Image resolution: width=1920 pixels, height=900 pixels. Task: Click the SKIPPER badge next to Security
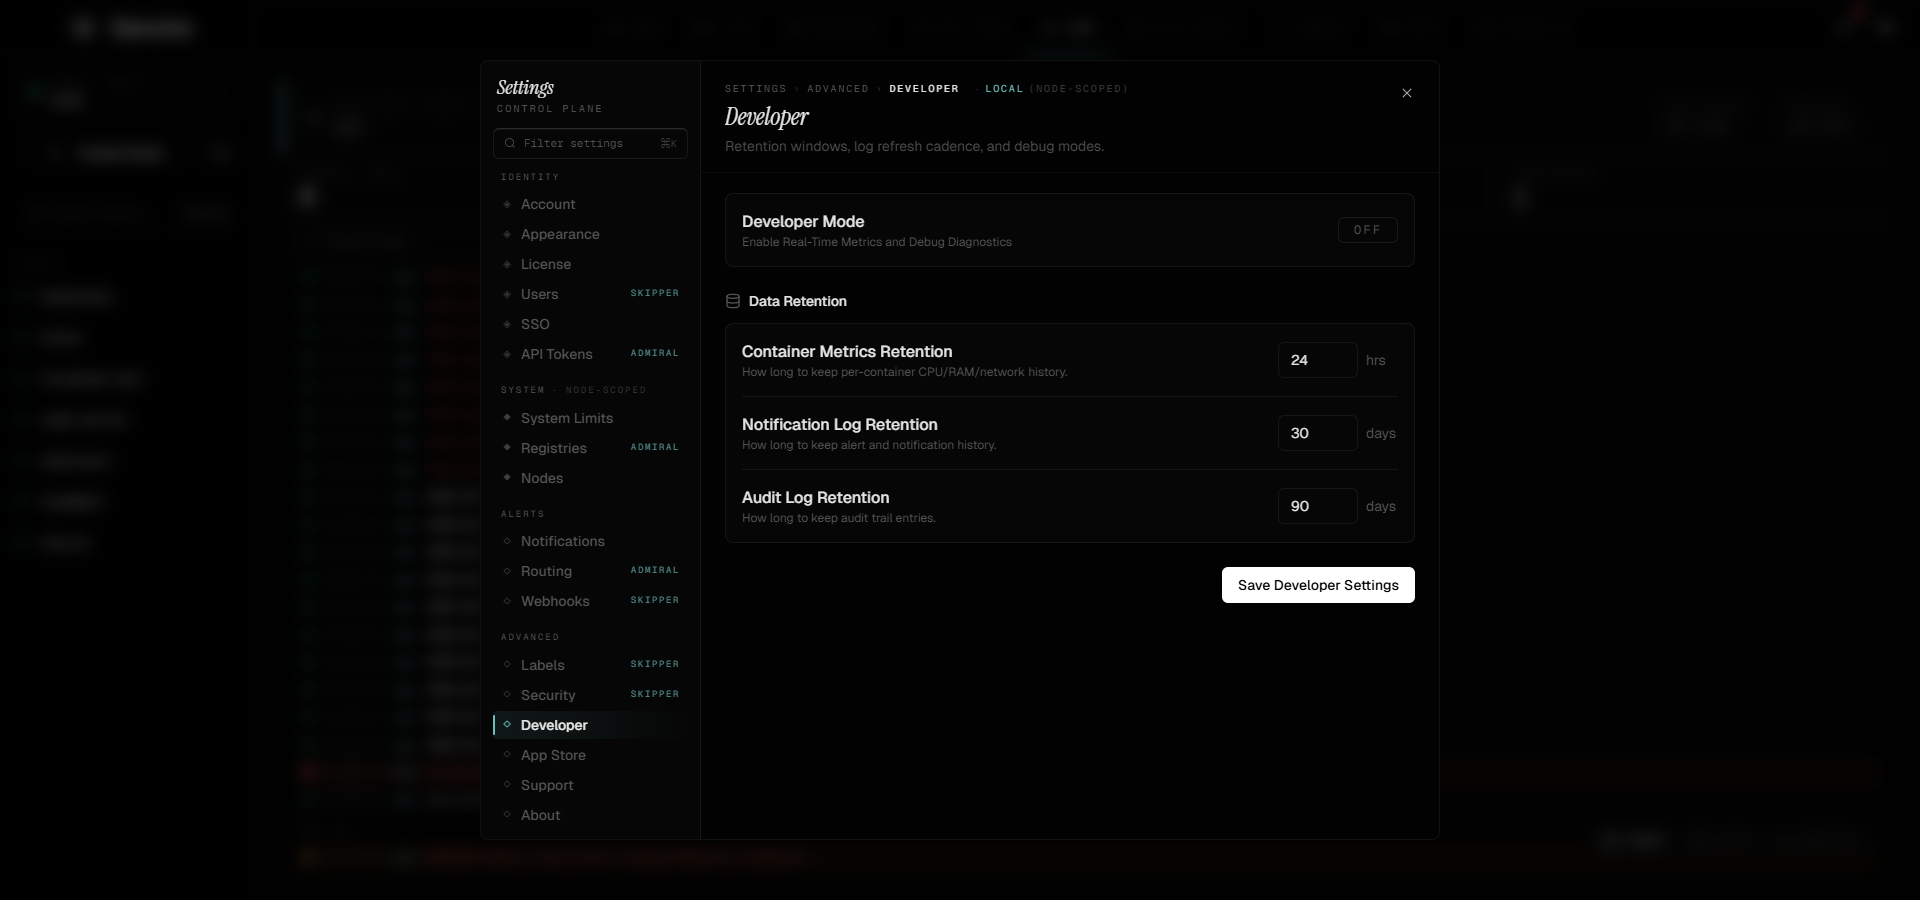pyautogui.click(x=655, y=694)
